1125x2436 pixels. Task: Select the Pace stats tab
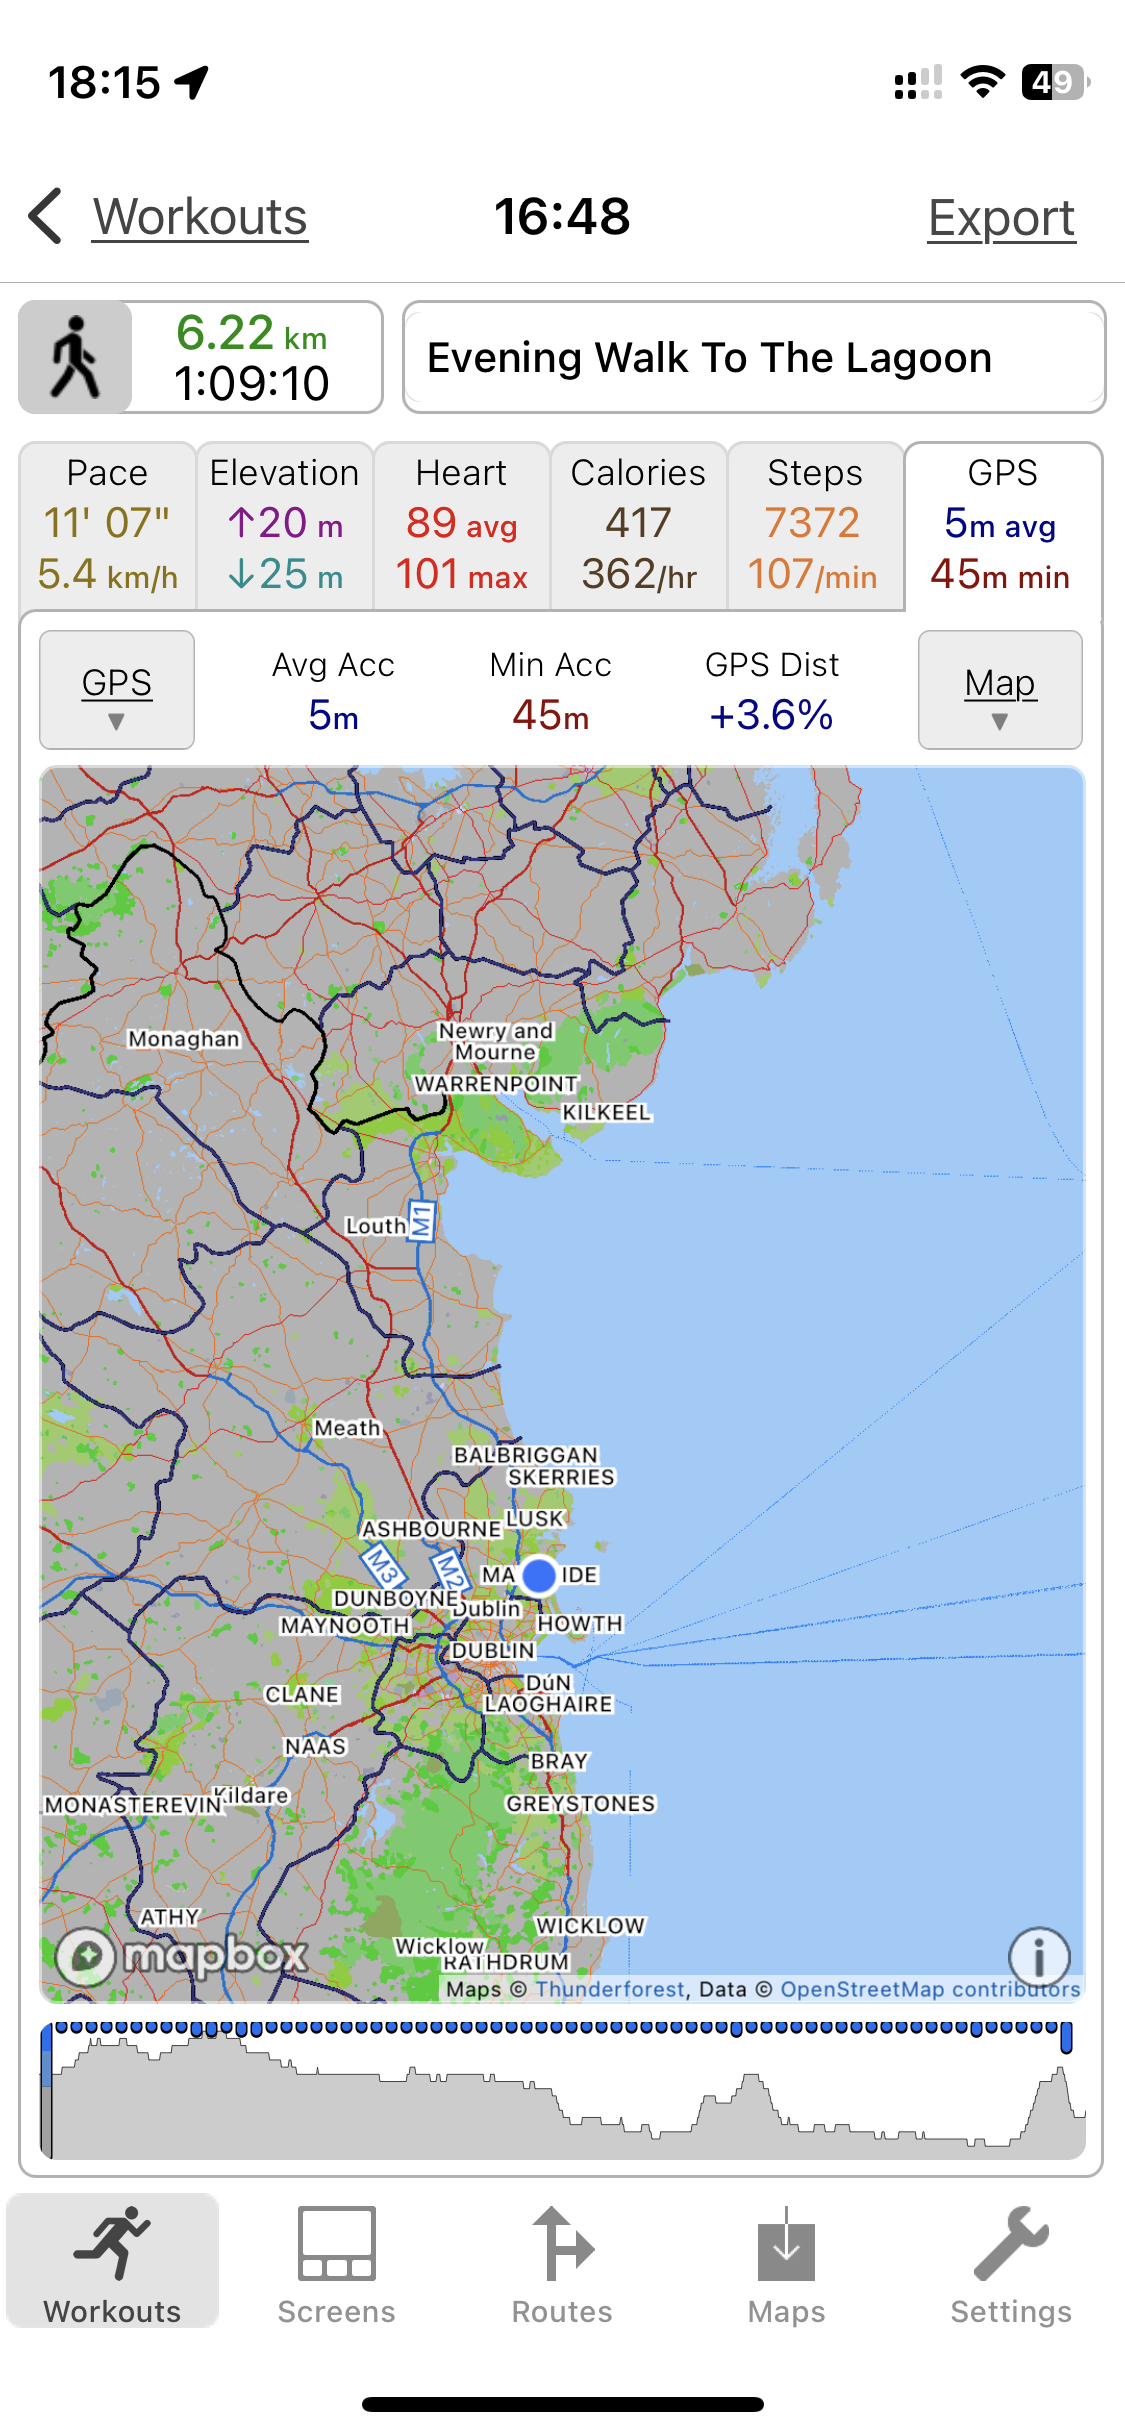[107, 525]
